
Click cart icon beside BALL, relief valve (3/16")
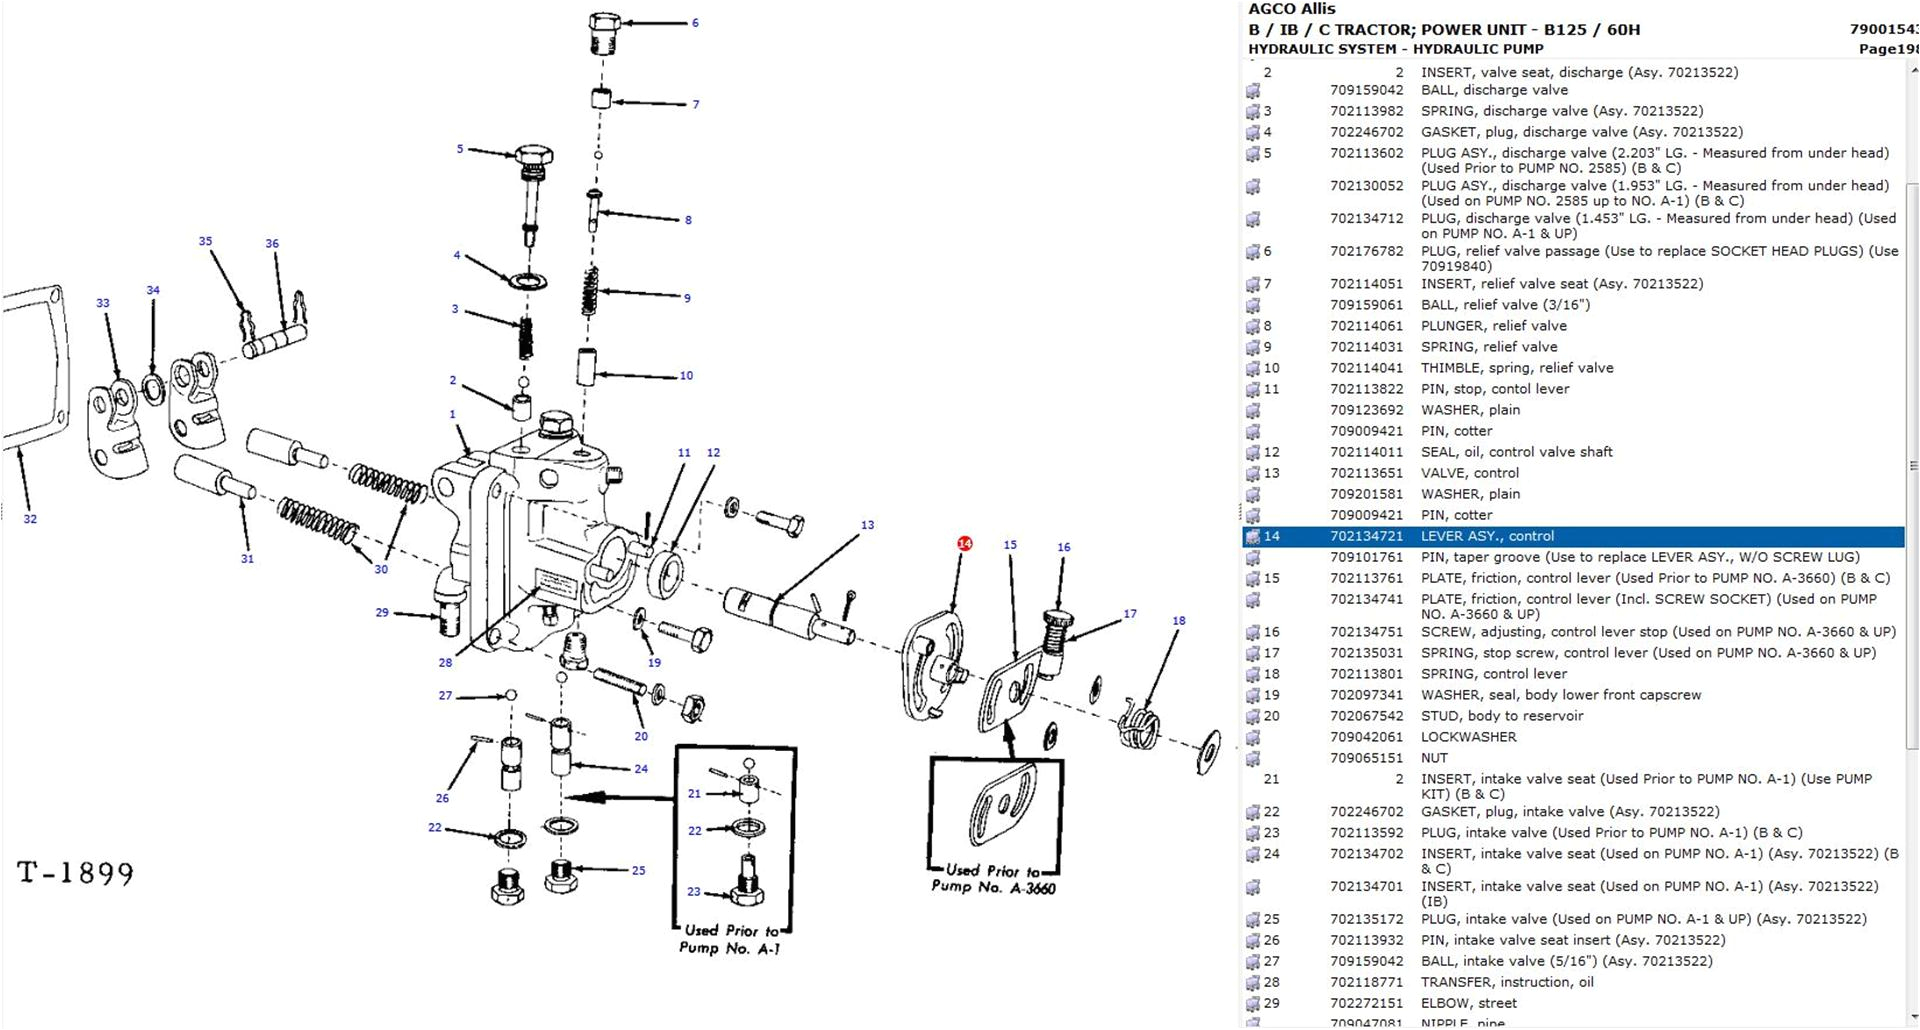click(x=1252, y=305)
